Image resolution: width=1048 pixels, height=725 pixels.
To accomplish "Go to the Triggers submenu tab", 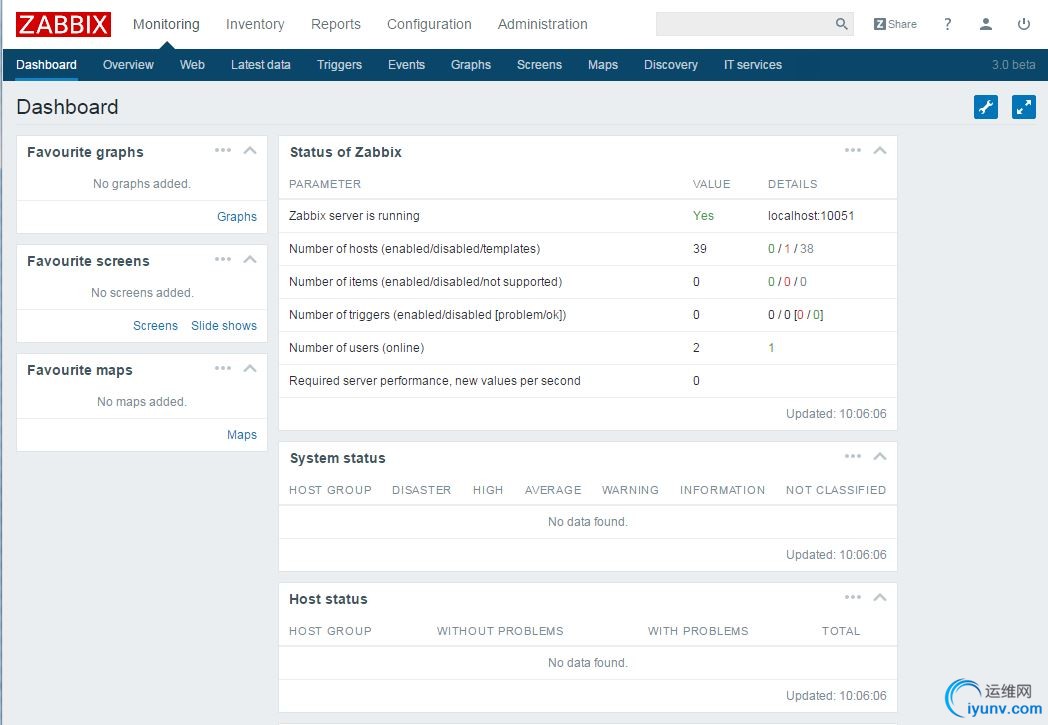I will [x=339, y=65].
